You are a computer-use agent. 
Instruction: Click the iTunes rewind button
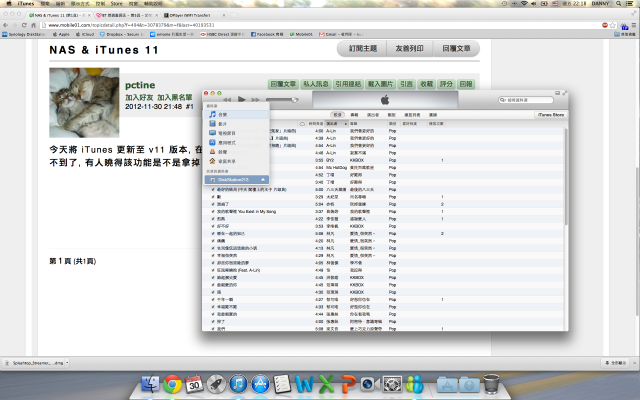point(227,99)
